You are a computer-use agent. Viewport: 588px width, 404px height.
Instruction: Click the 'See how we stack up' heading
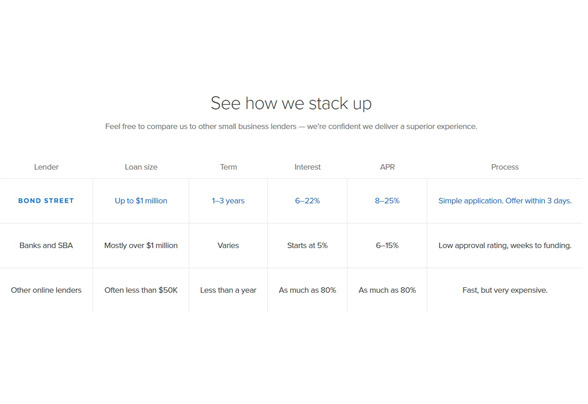(x=291, y=104)
